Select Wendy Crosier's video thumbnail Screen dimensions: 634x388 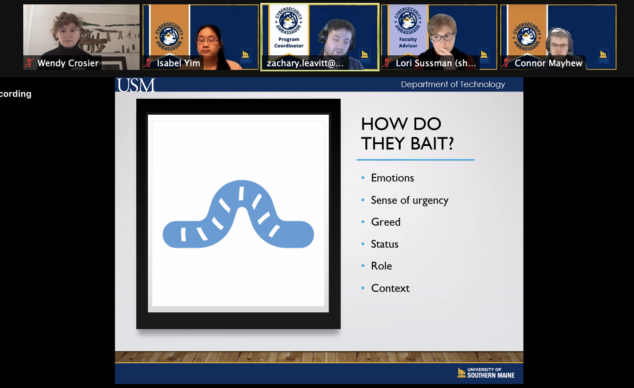tap(81, 37)
